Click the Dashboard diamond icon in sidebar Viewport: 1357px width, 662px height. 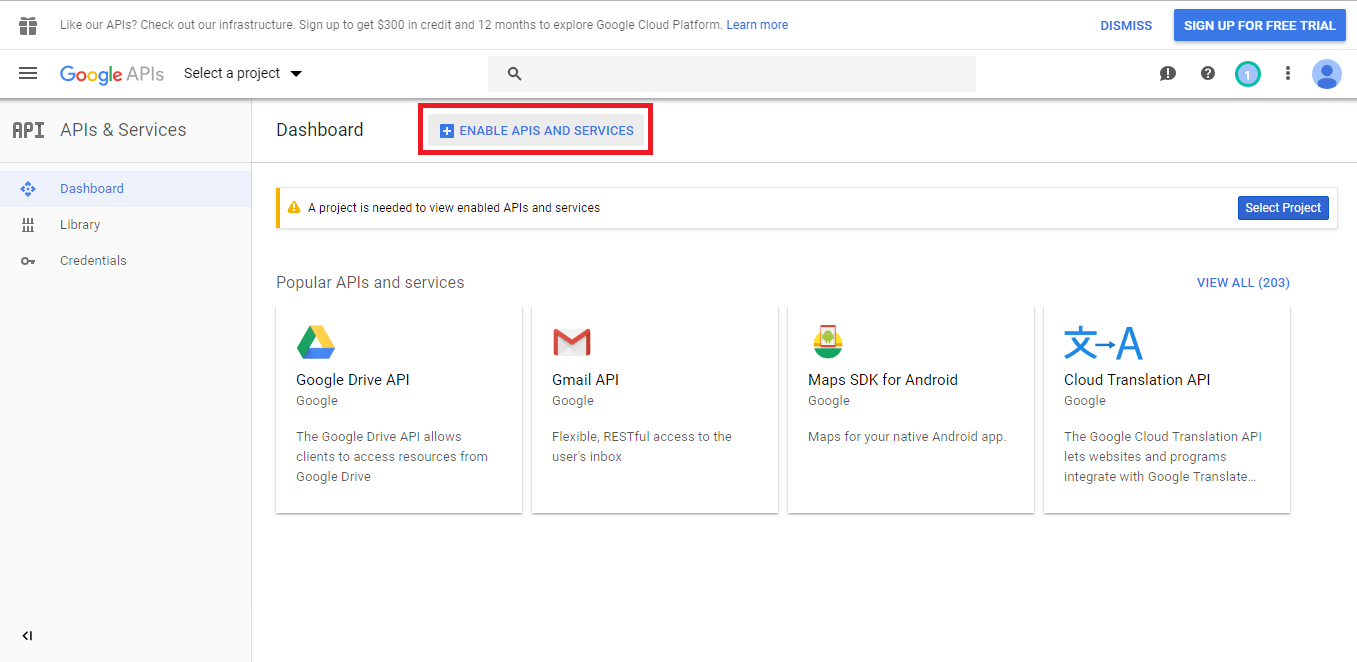coord(28,188)
